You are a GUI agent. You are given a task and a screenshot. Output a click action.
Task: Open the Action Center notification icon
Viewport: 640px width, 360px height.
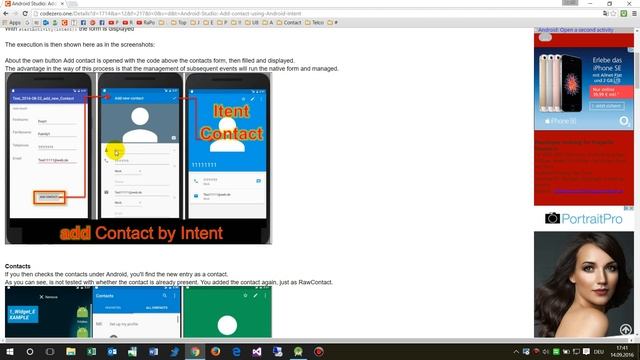pyautogui.click(x=586, y=351)
